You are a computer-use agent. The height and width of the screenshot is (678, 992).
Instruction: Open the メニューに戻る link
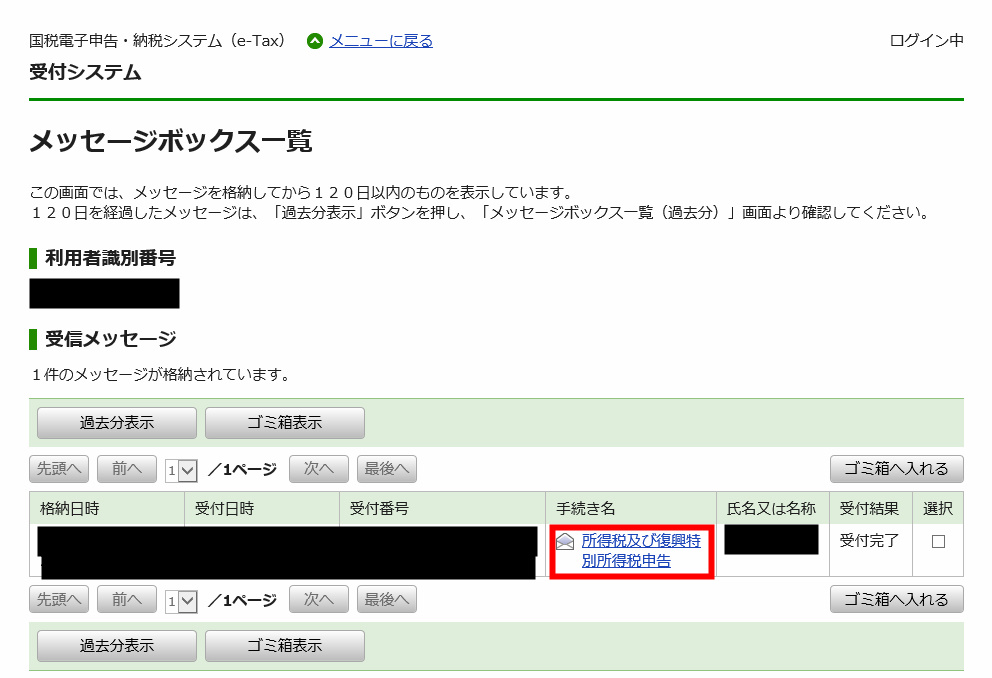pyautogui.click(x=381, y=41)
